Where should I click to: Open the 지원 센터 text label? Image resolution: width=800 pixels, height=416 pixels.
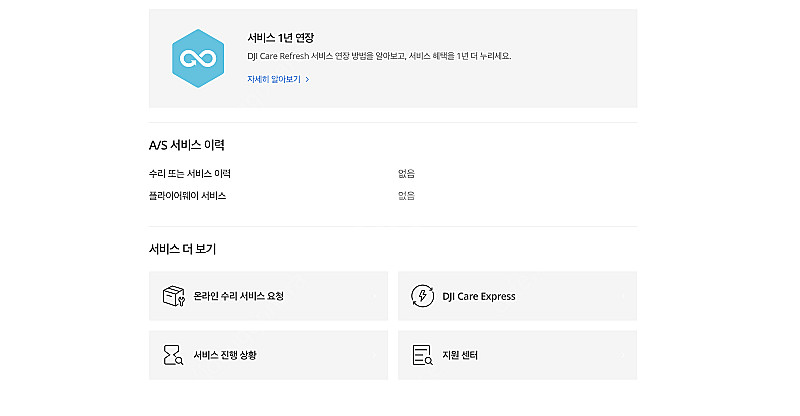tap(460, 355)
